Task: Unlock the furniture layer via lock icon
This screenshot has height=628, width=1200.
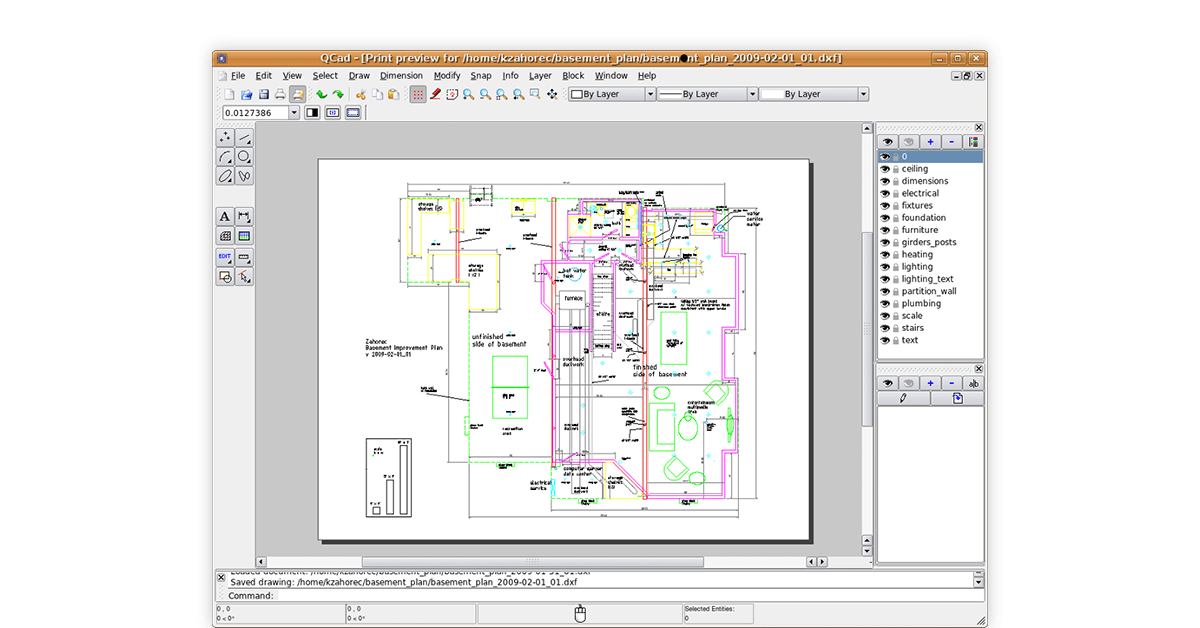Action: tap(896, 230)
